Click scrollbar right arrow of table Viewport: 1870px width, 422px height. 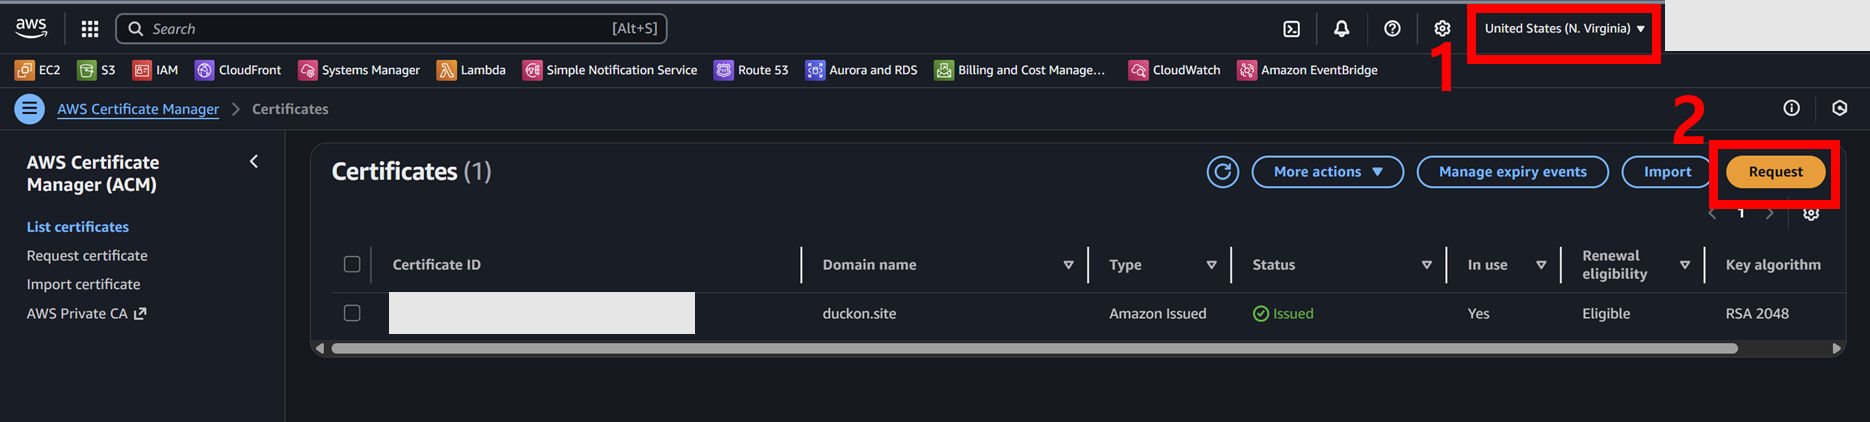point(1836,348)
